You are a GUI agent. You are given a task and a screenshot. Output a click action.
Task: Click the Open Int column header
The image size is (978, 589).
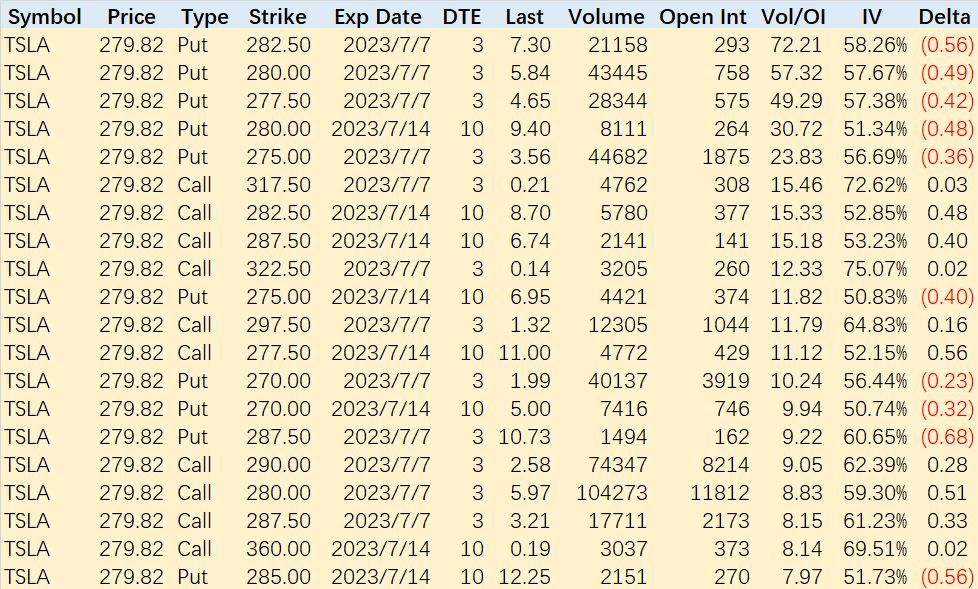pyautogui.click(x=703, y=17)
